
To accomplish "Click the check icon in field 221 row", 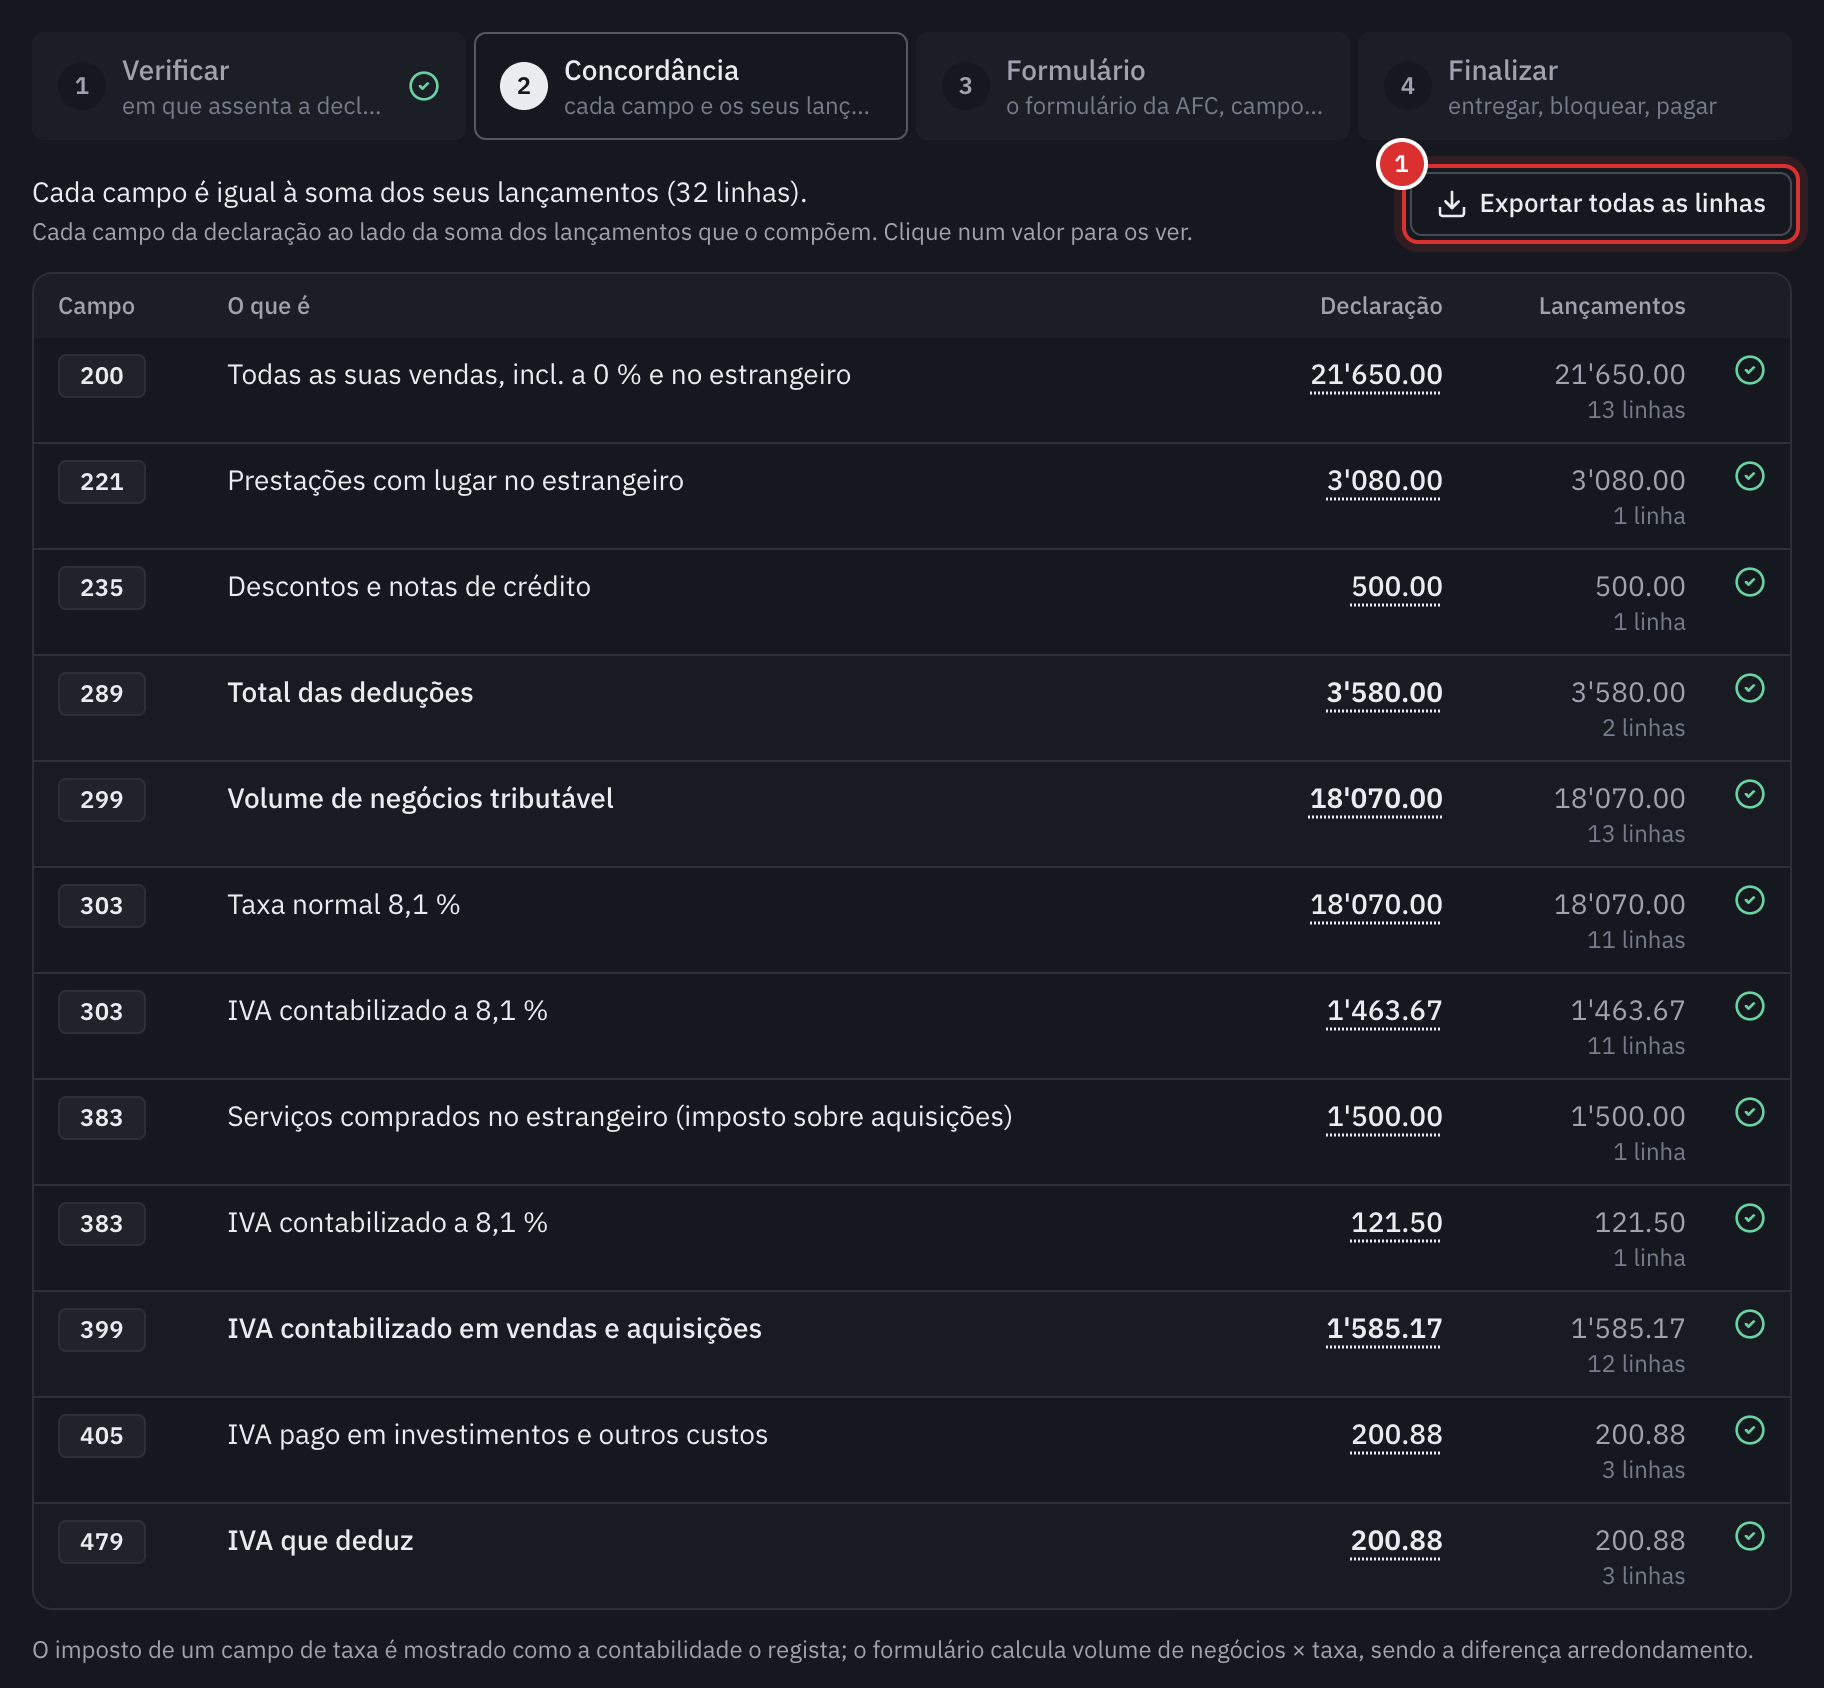I will tap(1750, 476).
